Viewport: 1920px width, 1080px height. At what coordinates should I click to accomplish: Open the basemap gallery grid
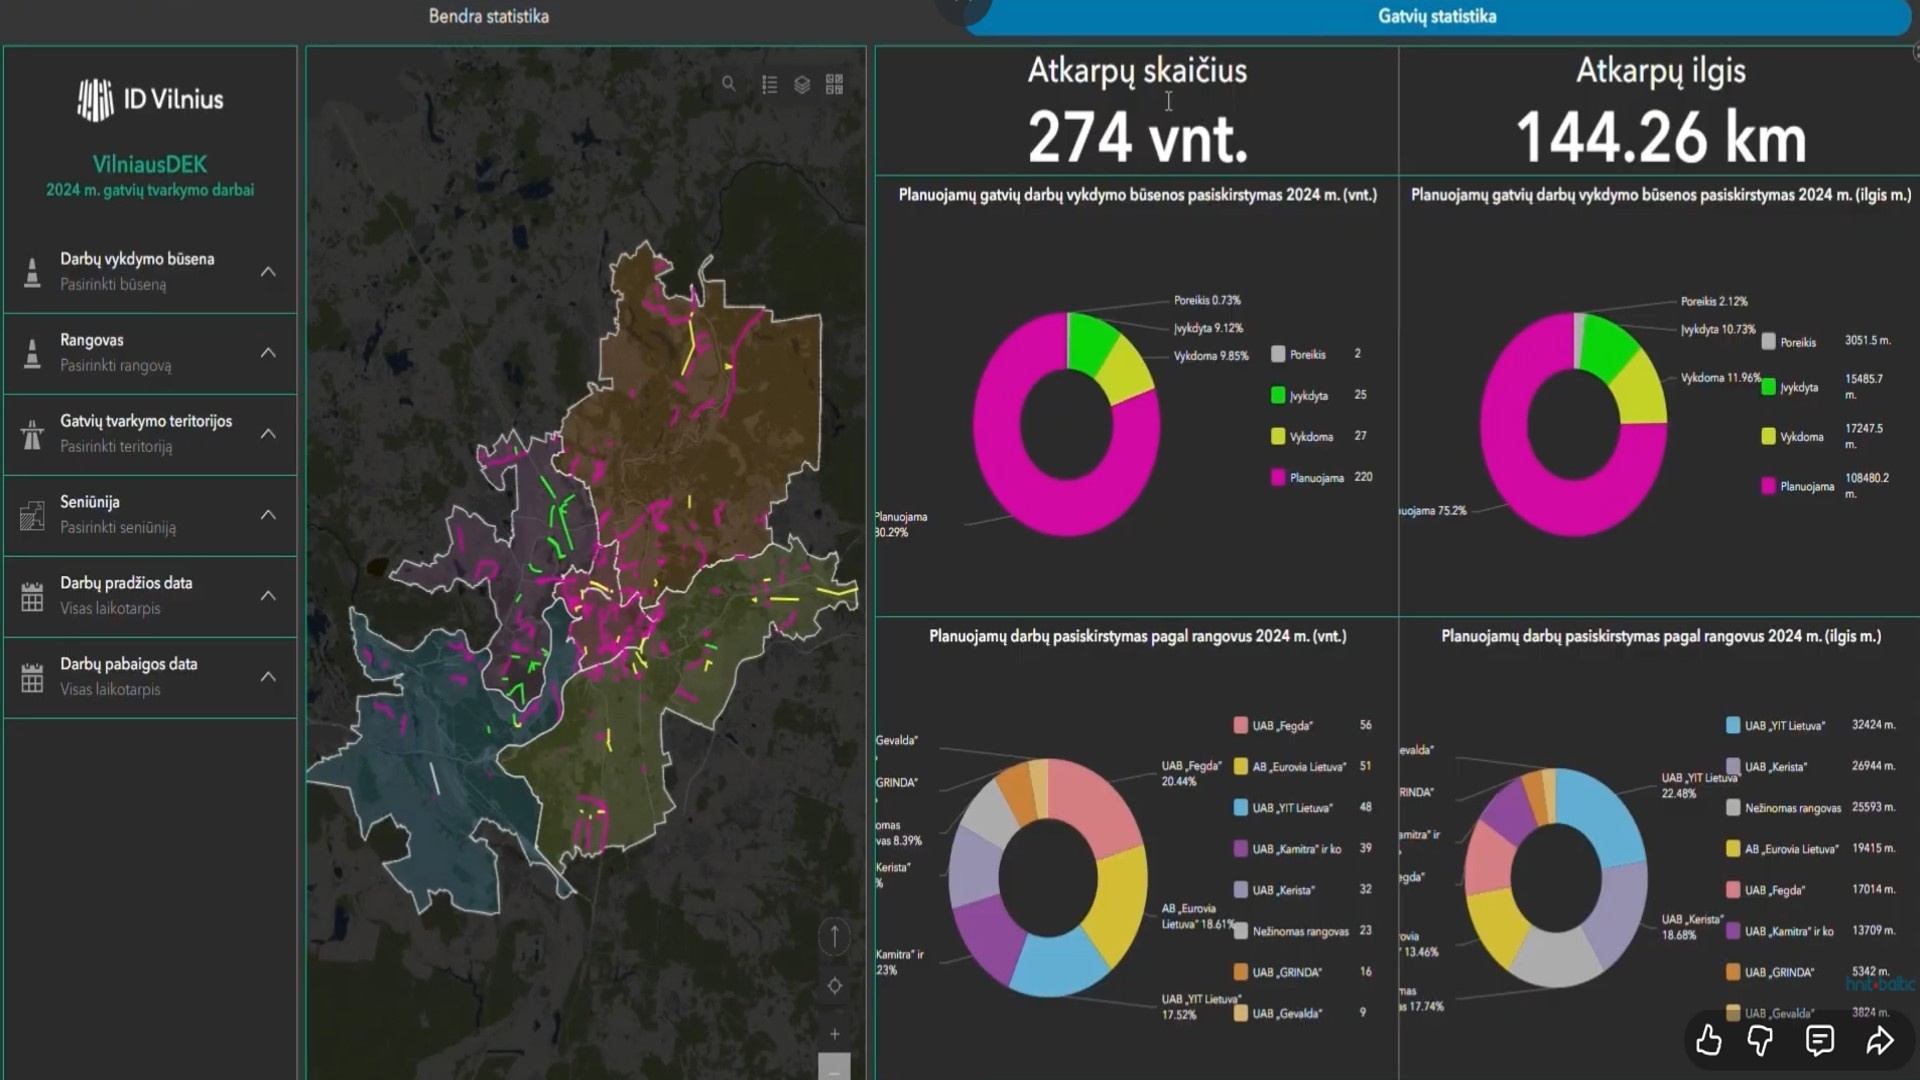834,85
